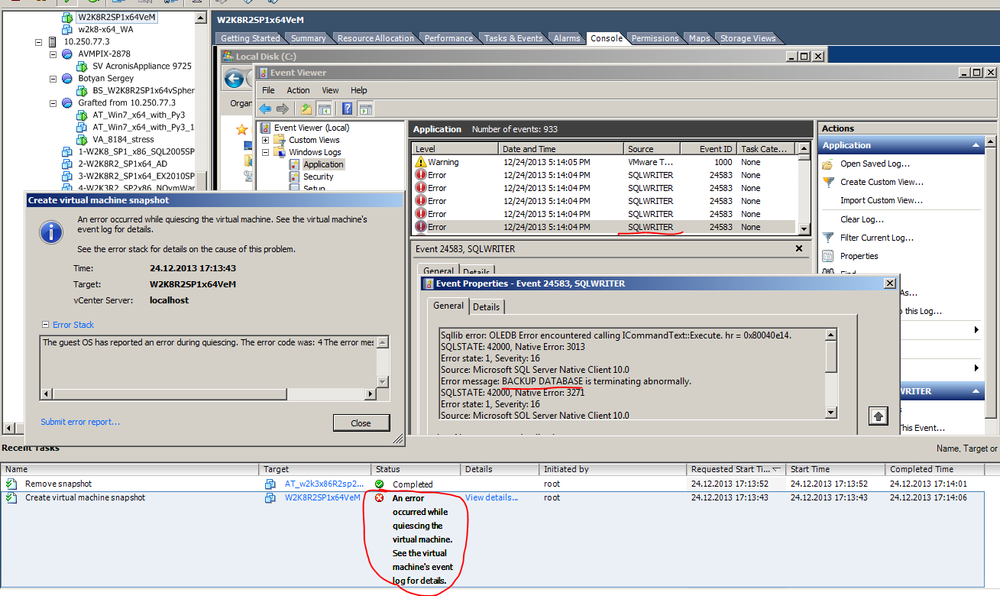The image size is (1000, 596).
Task: Open the Details tab in Event Properties
Action: pyautogui.click(x=486, y=307)
